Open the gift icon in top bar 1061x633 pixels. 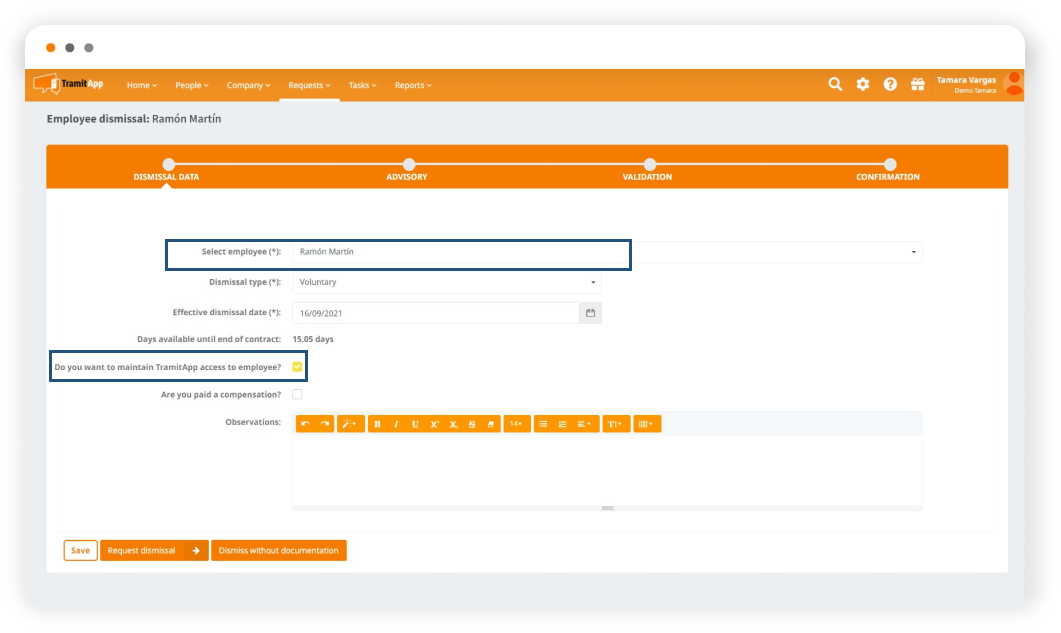[x=917, y=85]
